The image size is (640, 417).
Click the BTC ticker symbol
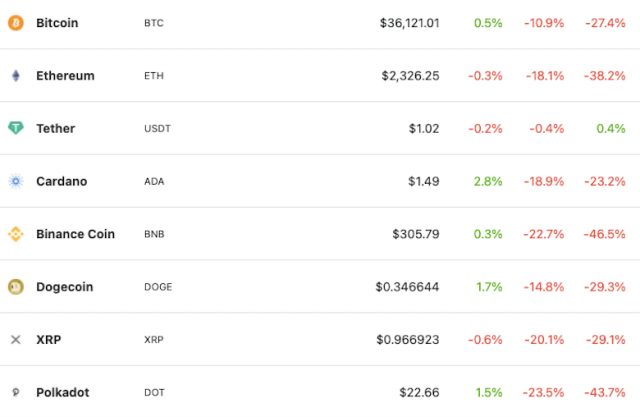pos(154,22)
